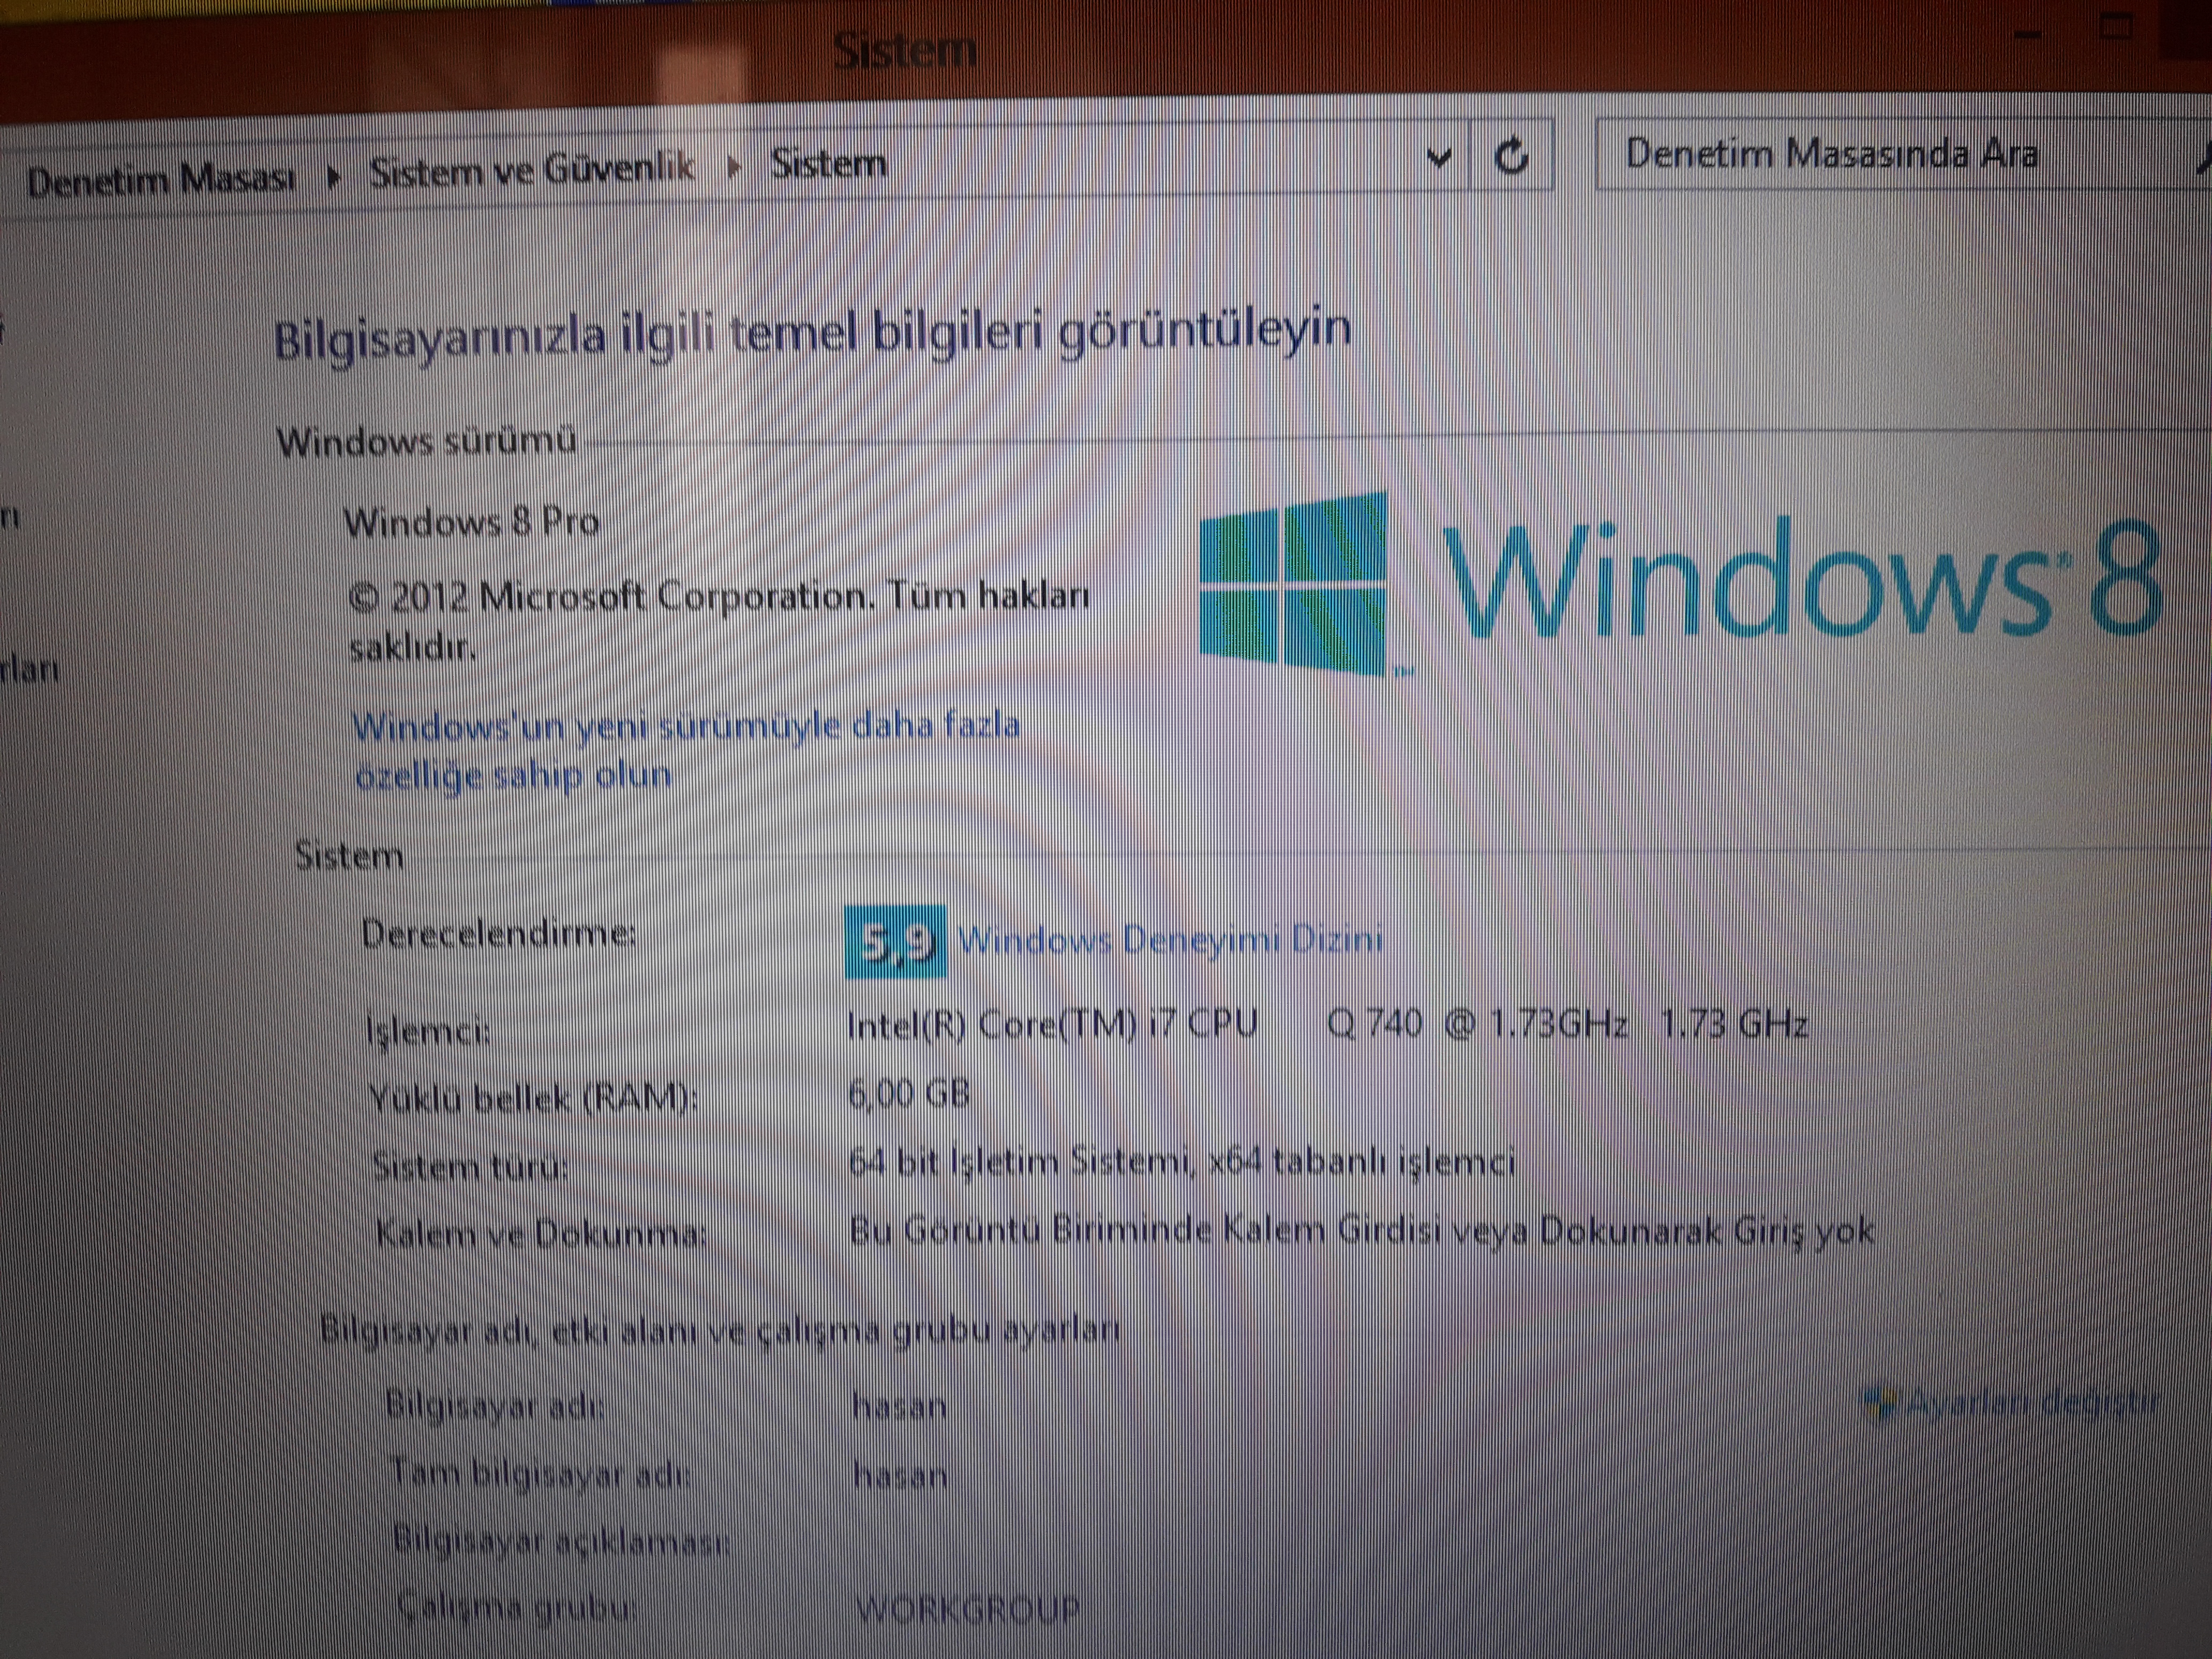Screen dimensions: 2212x1659
Task: Minimize the Sistem window
Action: point(2027,35)
